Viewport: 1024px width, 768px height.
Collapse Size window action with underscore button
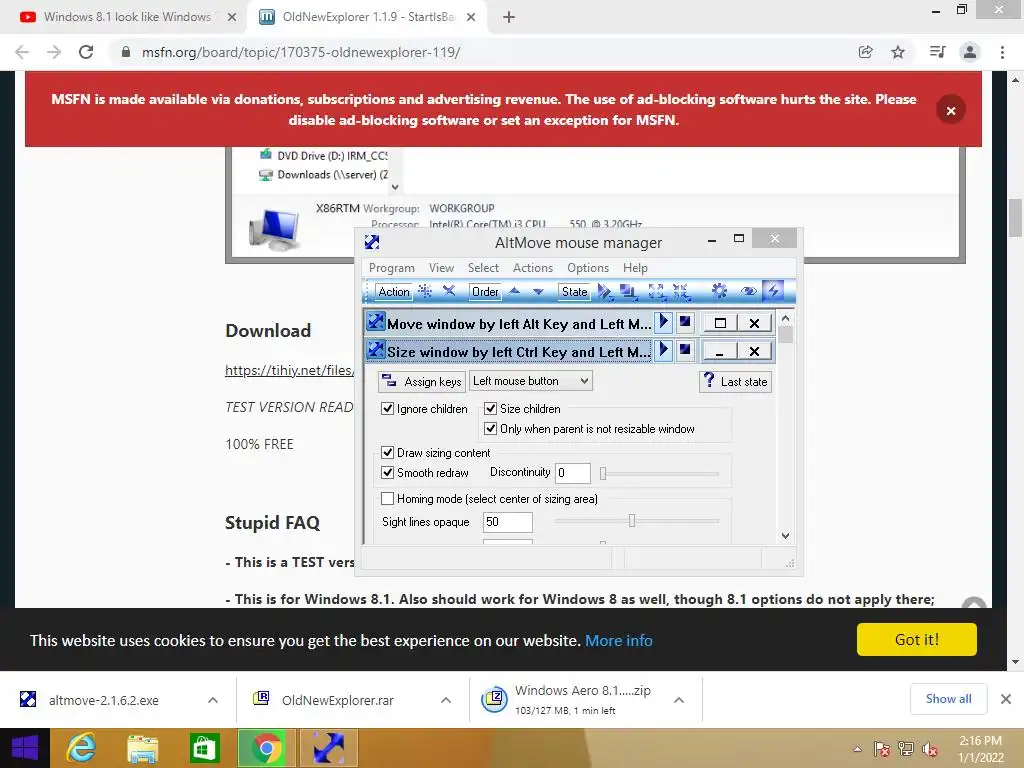[720, 351]
